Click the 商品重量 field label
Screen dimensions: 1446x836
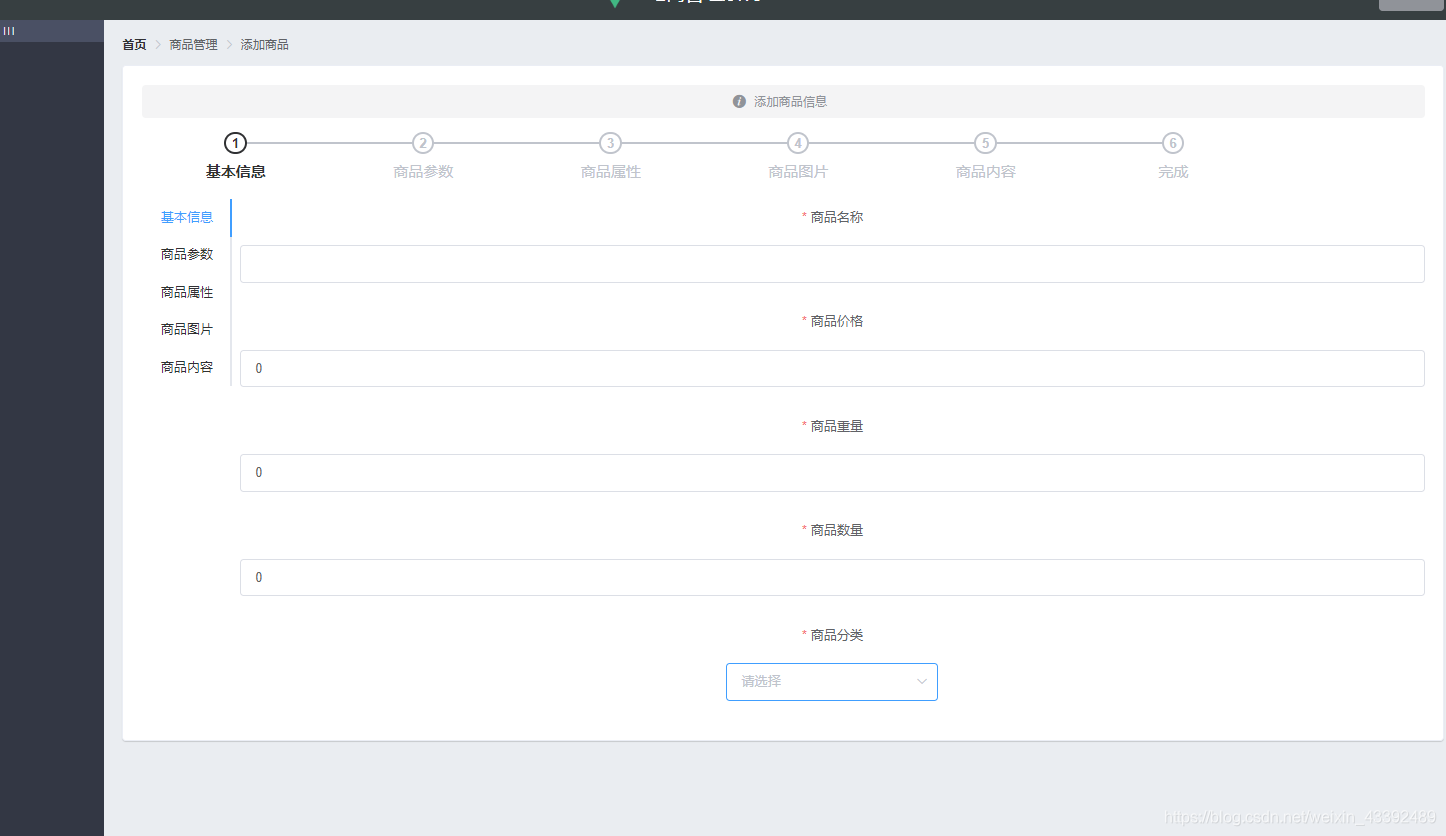(x=837, y=426)
